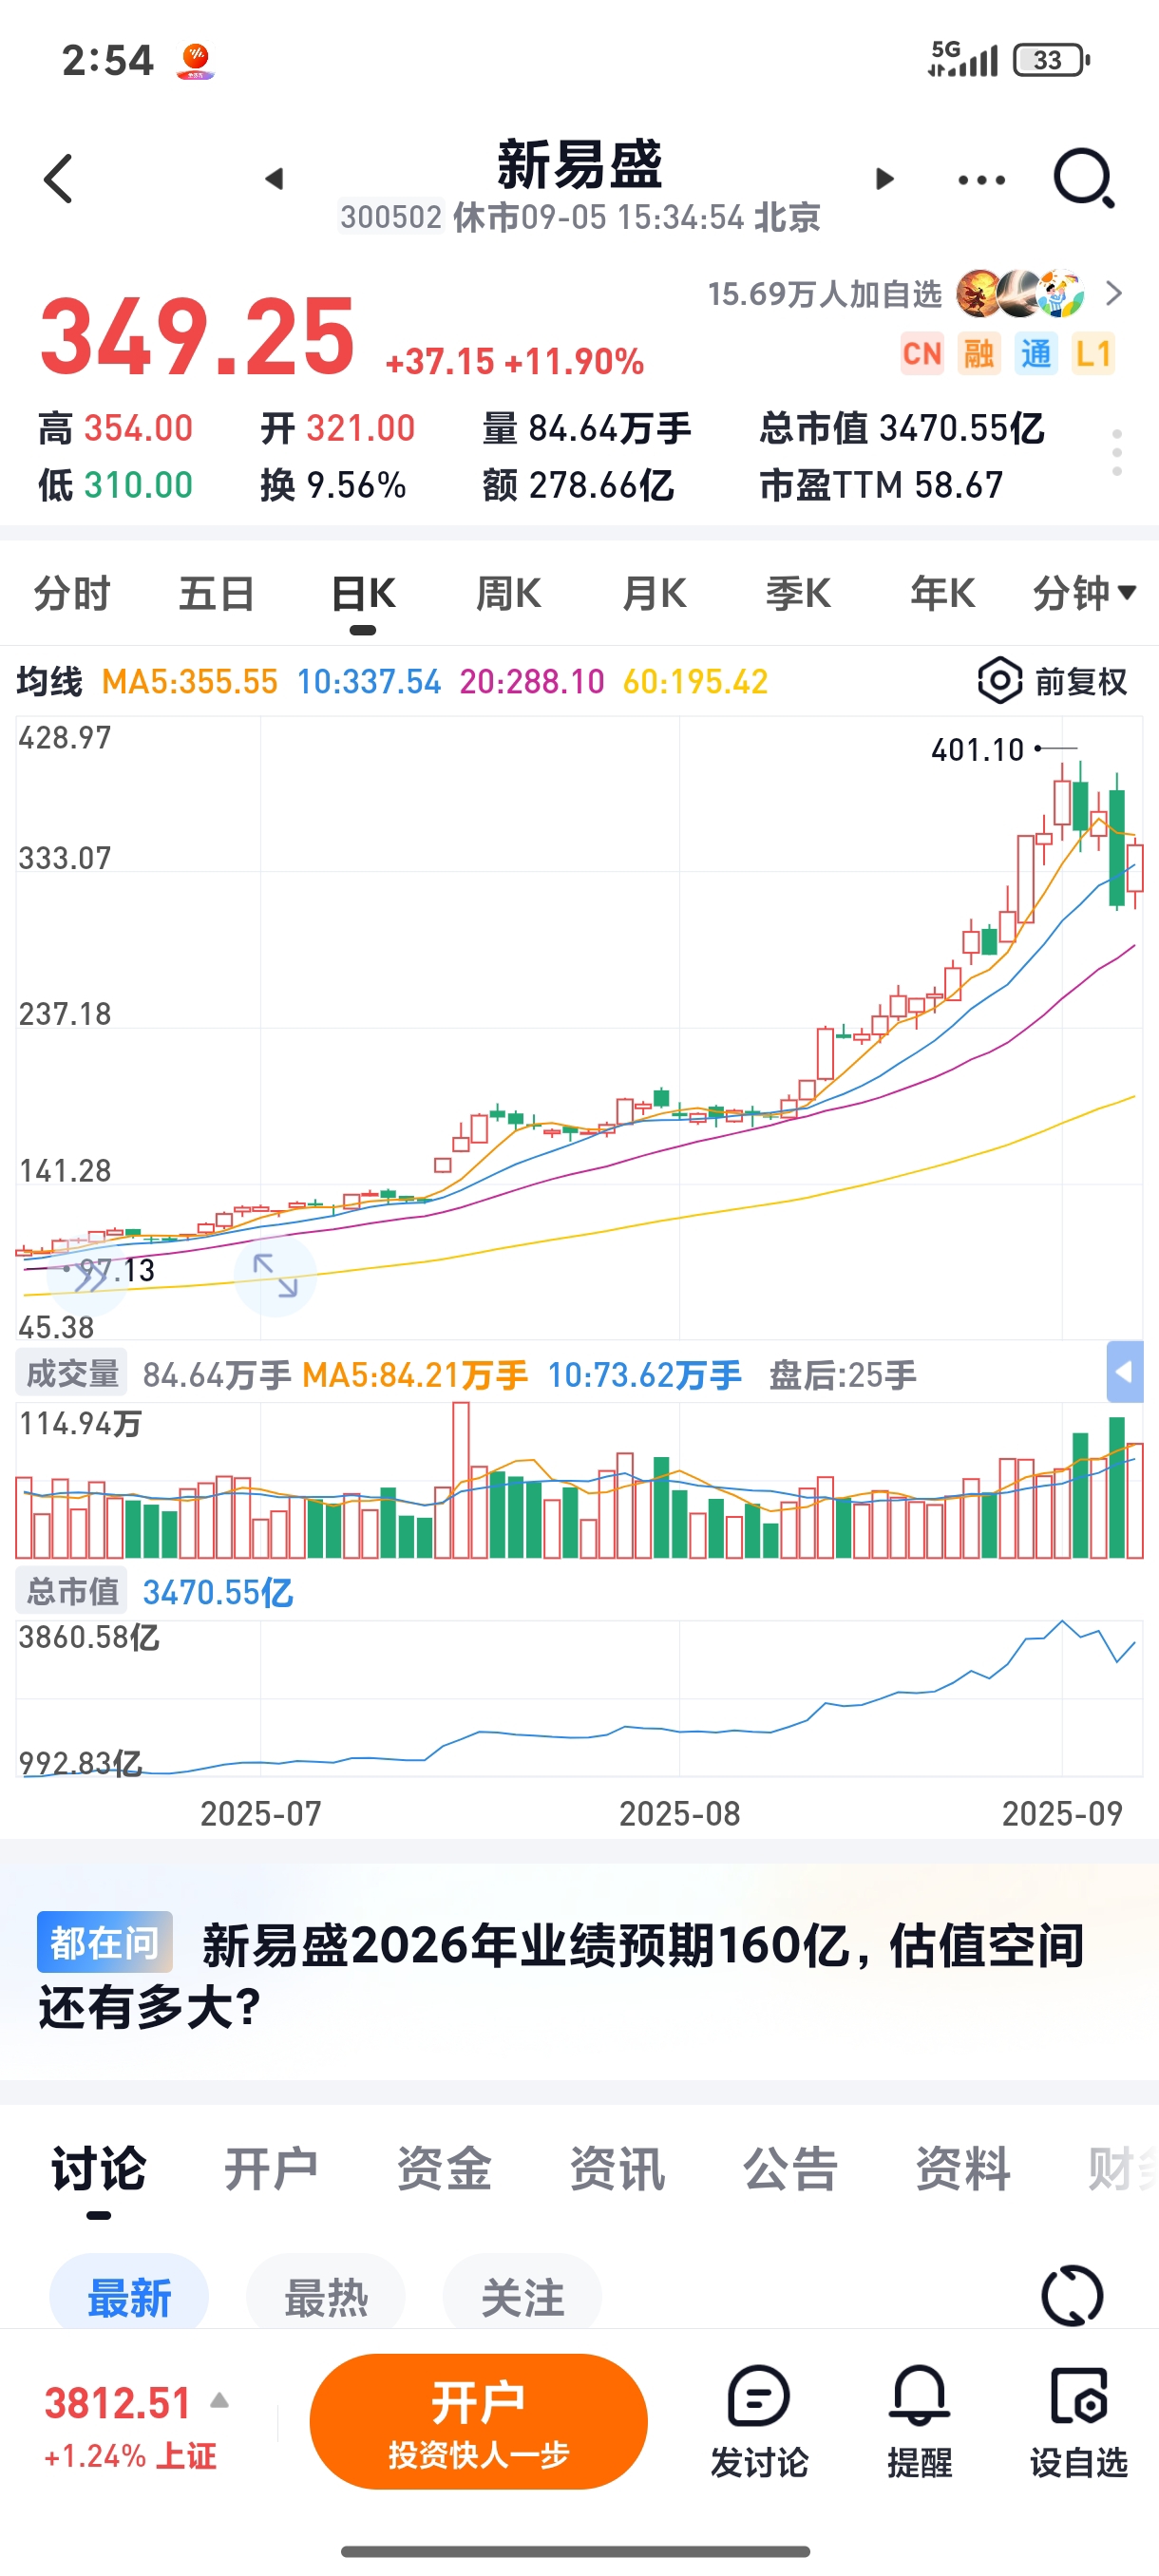The image size is (1159, 2576).
Task: Tap the refresh circular arrows icon
Action: 1072,2295
